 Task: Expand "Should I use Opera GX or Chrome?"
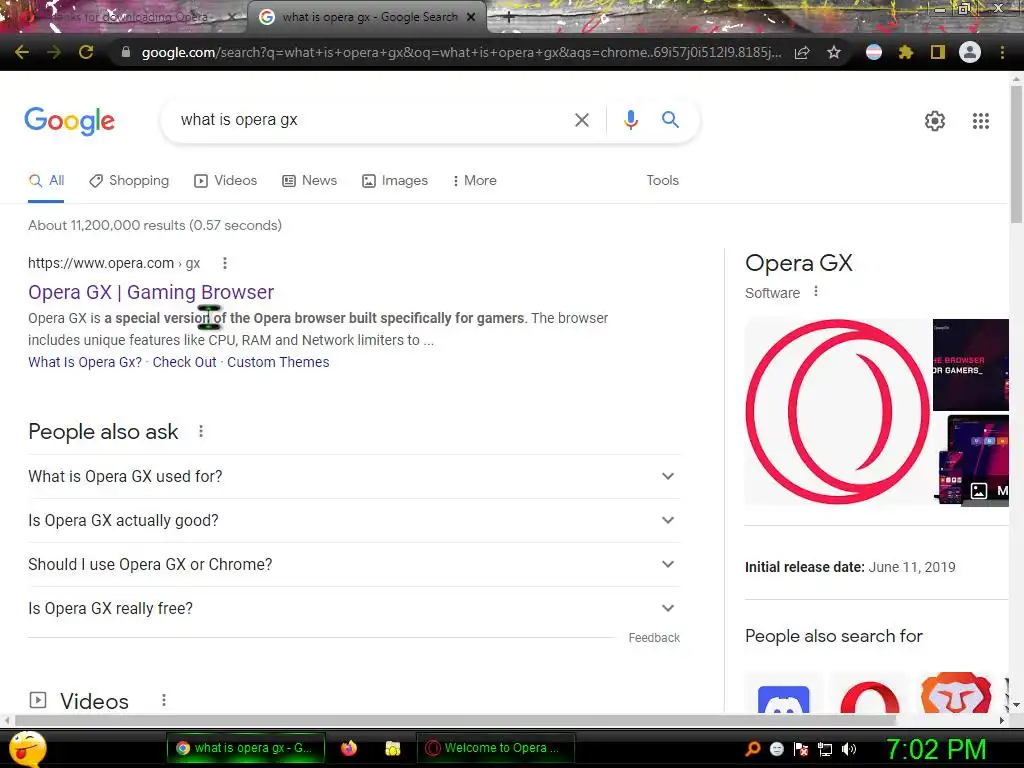pos(354,564)
